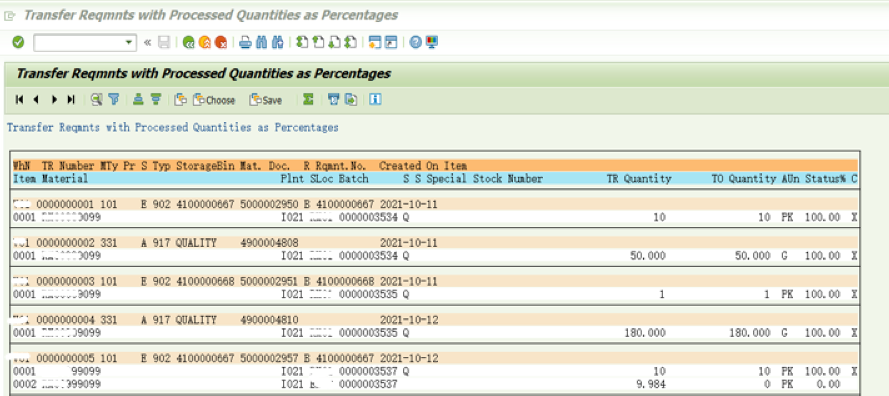Image resolution: width=889 pixels, height=396 pixels.
Task: Click the Export list icon
Action: click(351, 100)
